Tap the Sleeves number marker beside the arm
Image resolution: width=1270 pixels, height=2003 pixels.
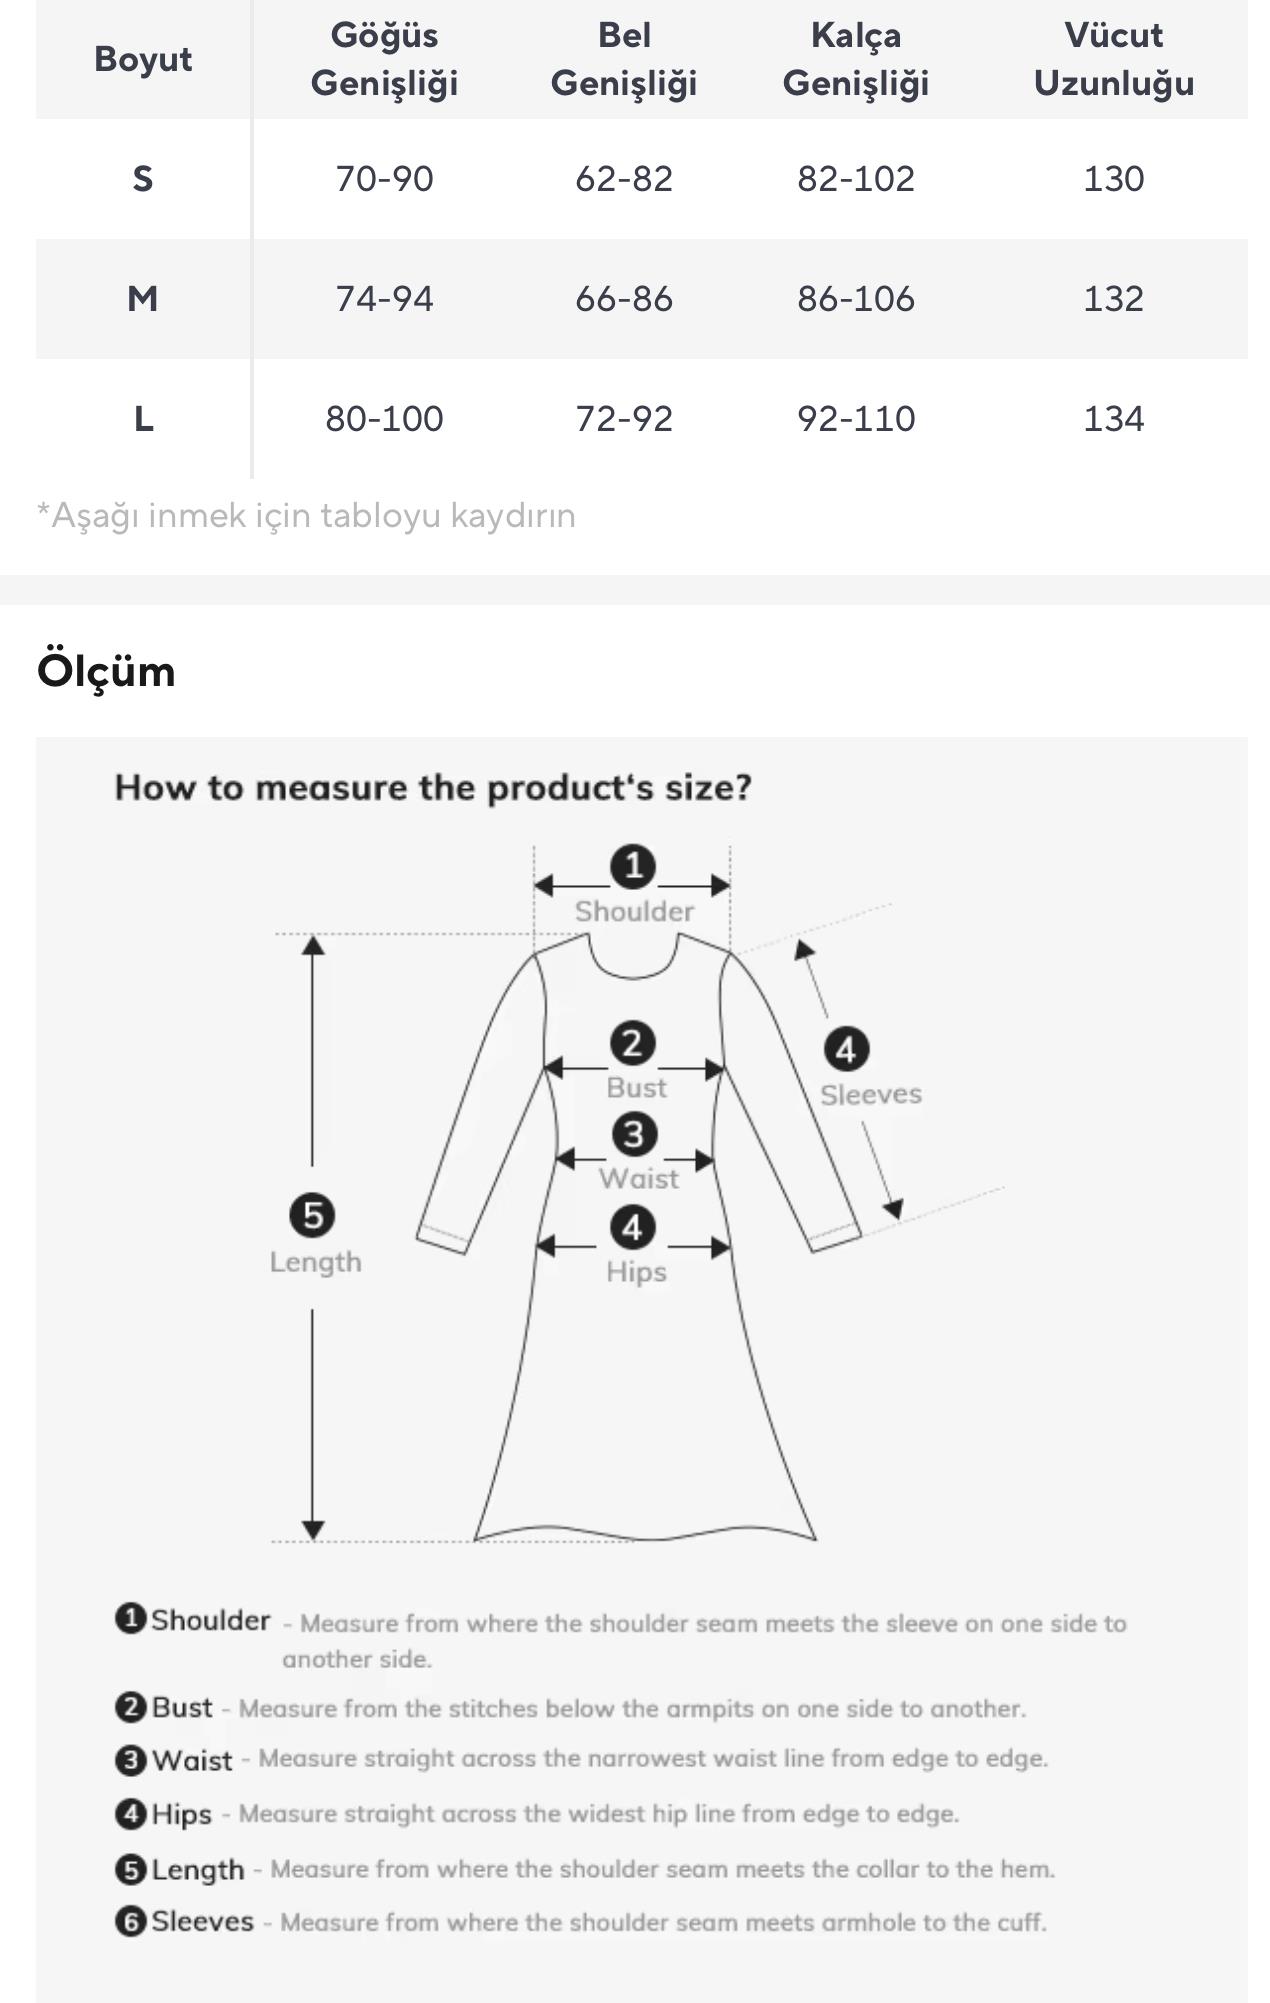click(x=846, y=1050)
